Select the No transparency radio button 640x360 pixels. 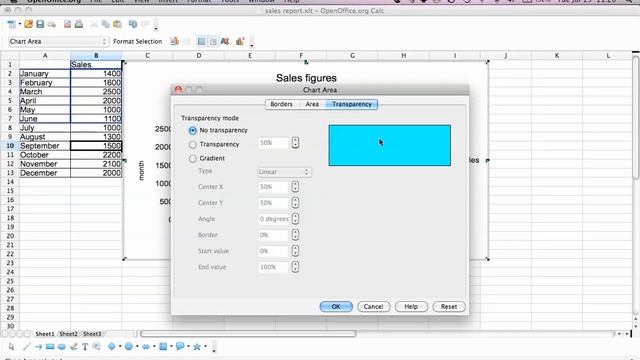click(193, 131)
